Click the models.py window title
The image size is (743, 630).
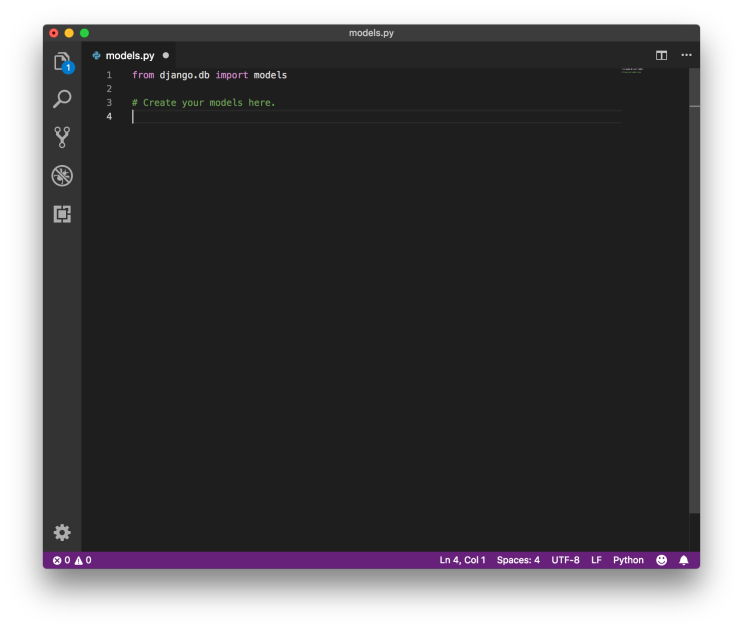point(371,33)
